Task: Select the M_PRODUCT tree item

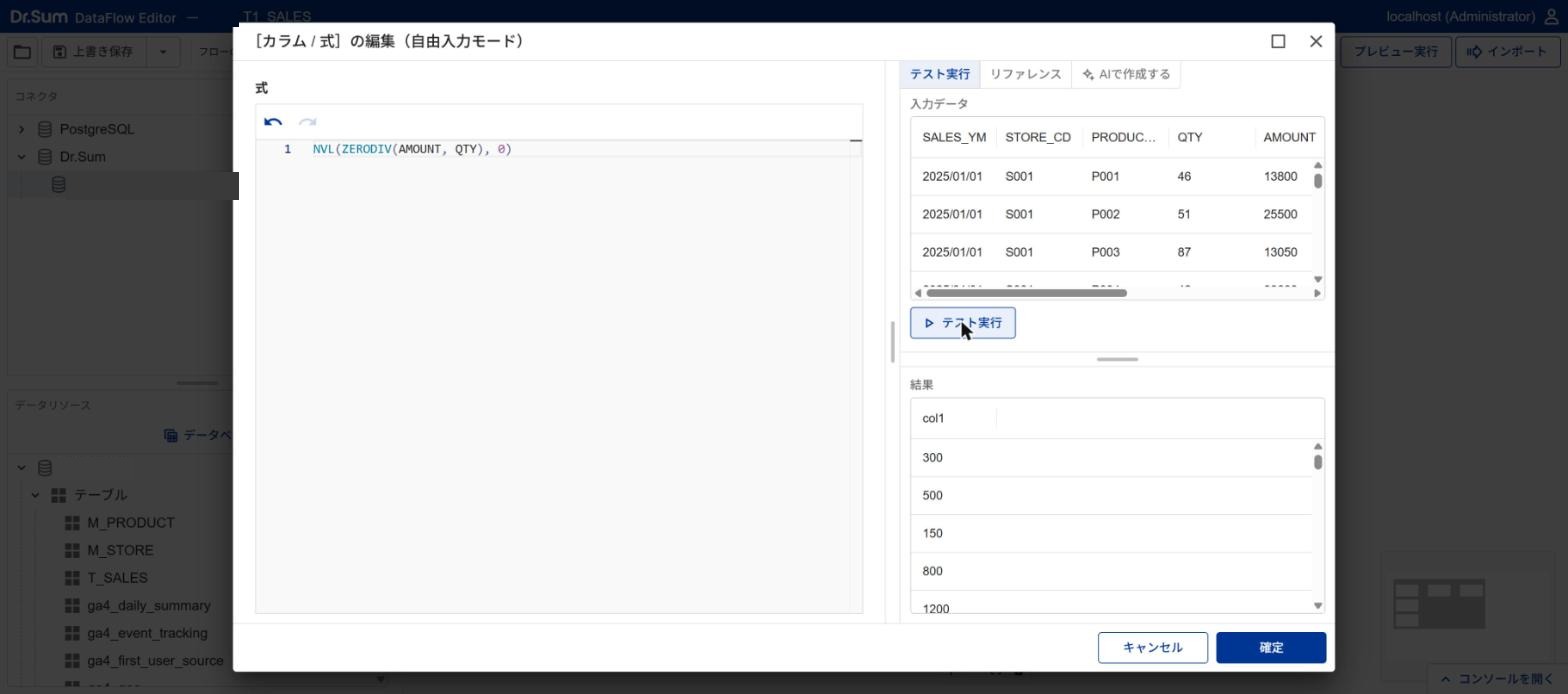Action: [x=131, y=523]
